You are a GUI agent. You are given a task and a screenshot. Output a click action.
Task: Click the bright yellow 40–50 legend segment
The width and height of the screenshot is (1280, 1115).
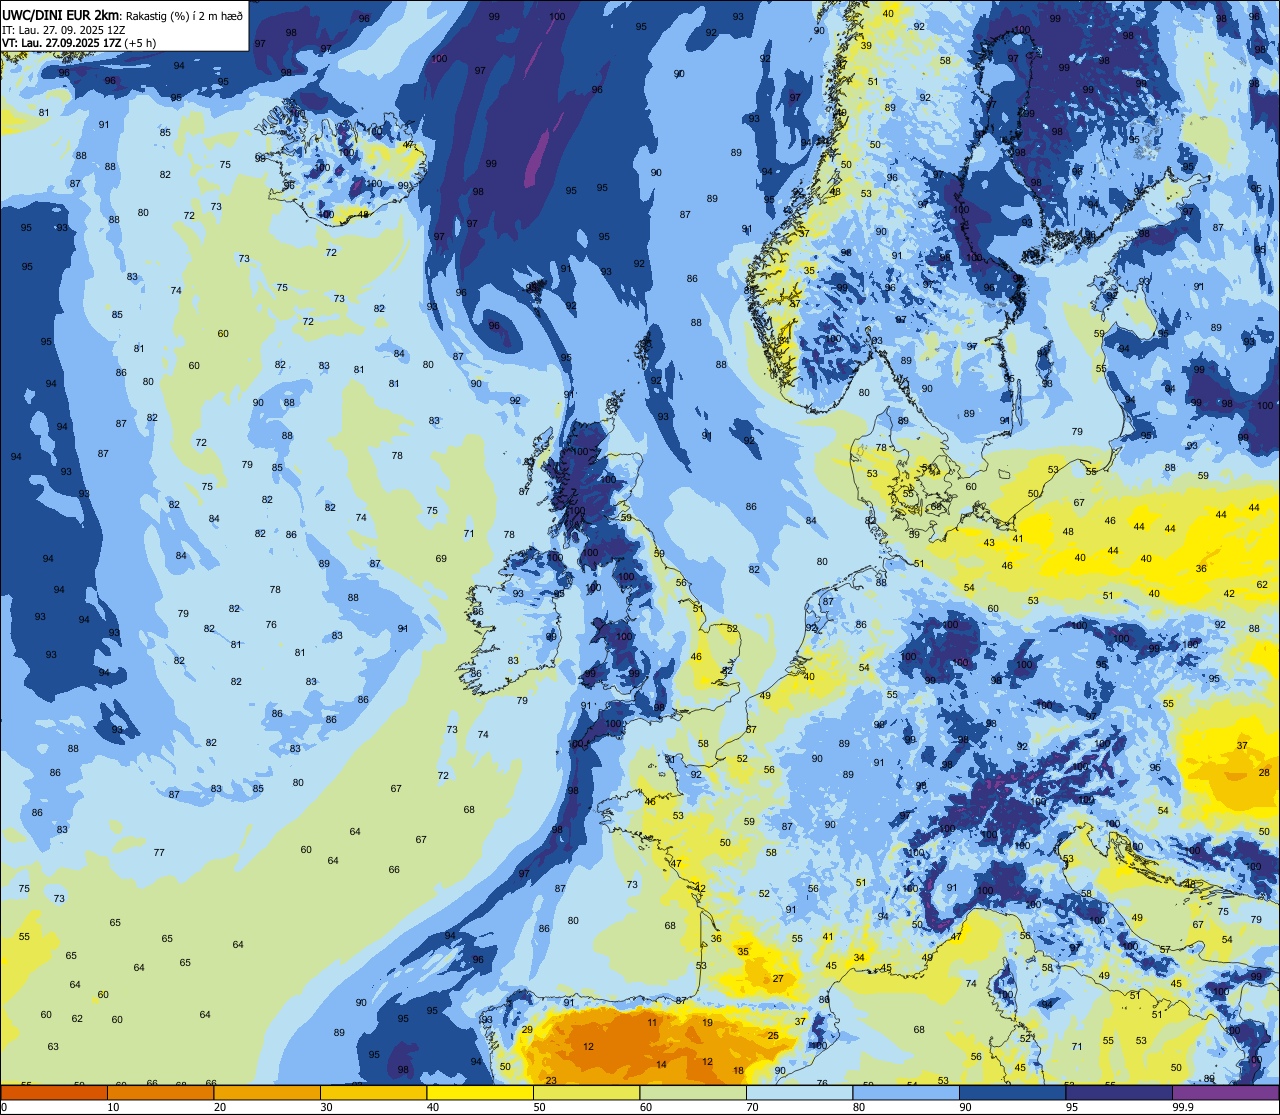480,1092
